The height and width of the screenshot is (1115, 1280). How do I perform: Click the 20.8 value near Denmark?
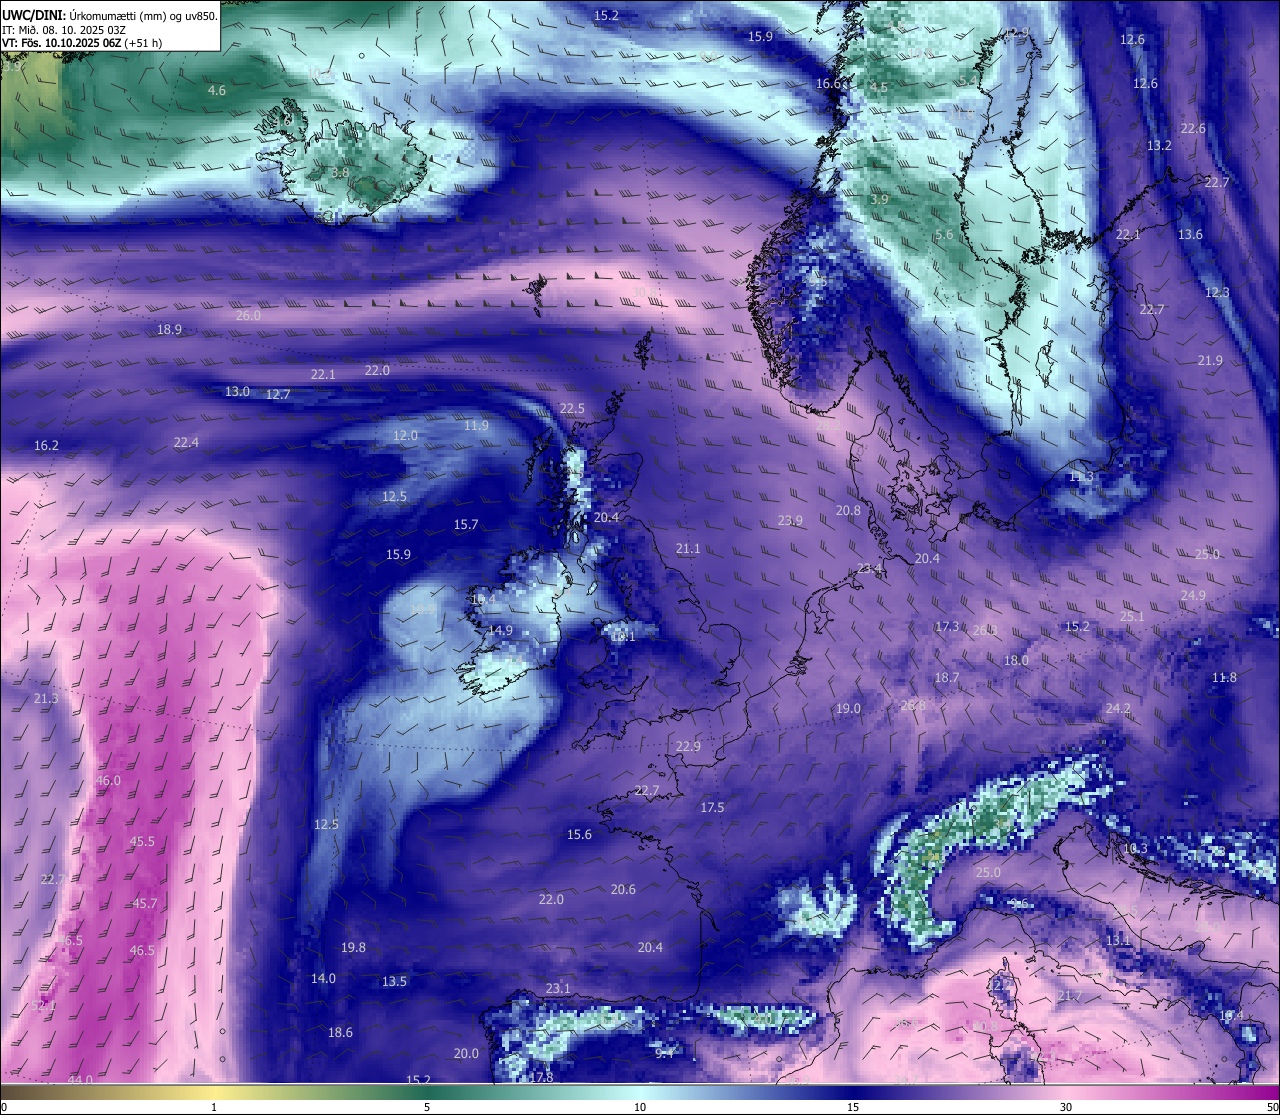848,510
